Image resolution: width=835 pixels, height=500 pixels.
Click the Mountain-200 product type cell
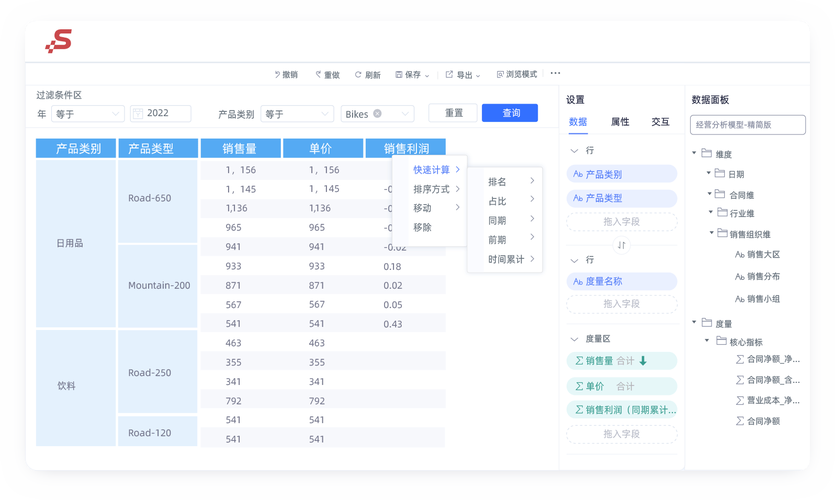(158, 286)
